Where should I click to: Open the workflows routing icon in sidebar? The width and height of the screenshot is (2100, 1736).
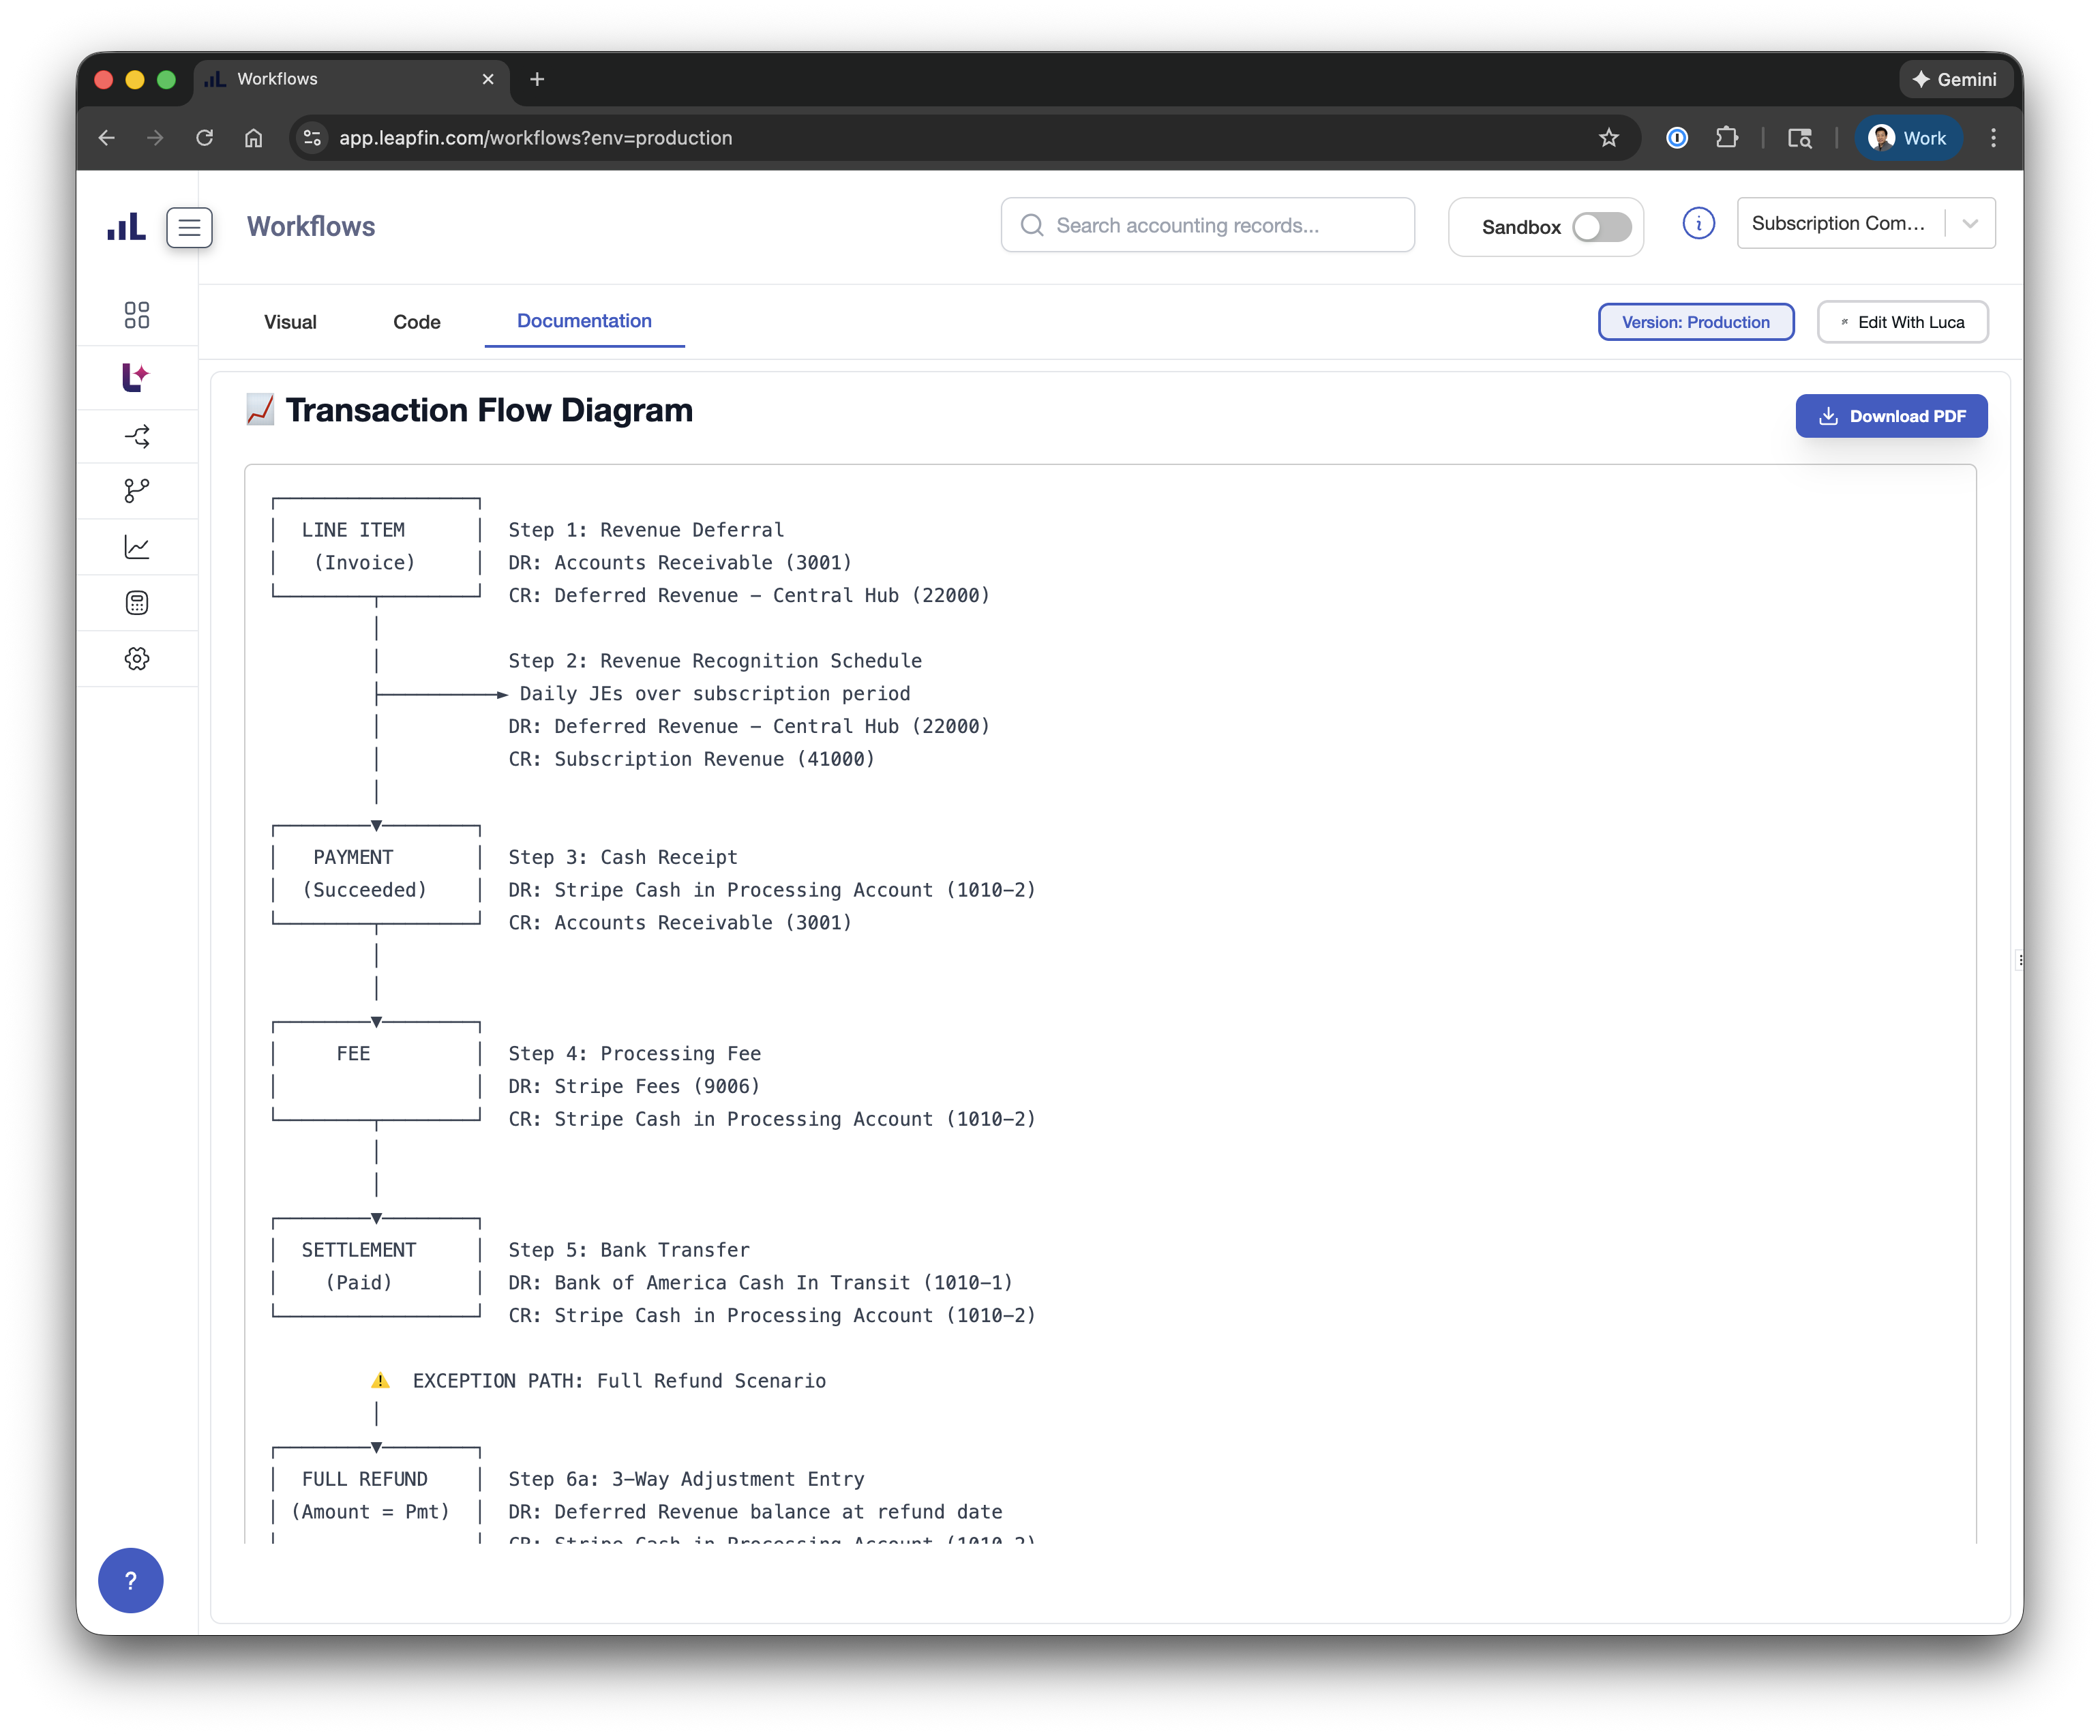pyautogui.click(x=137, y=436)
